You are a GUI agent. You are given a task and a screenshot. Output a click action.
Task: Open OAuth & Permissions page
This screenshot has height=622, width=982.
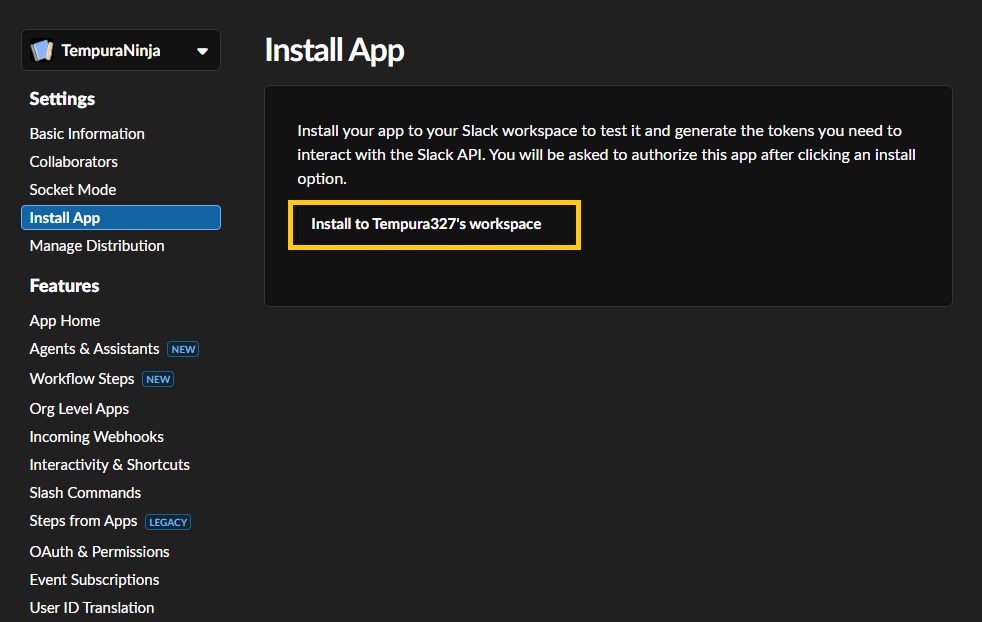pyautogui.click(x=99, y=552)
